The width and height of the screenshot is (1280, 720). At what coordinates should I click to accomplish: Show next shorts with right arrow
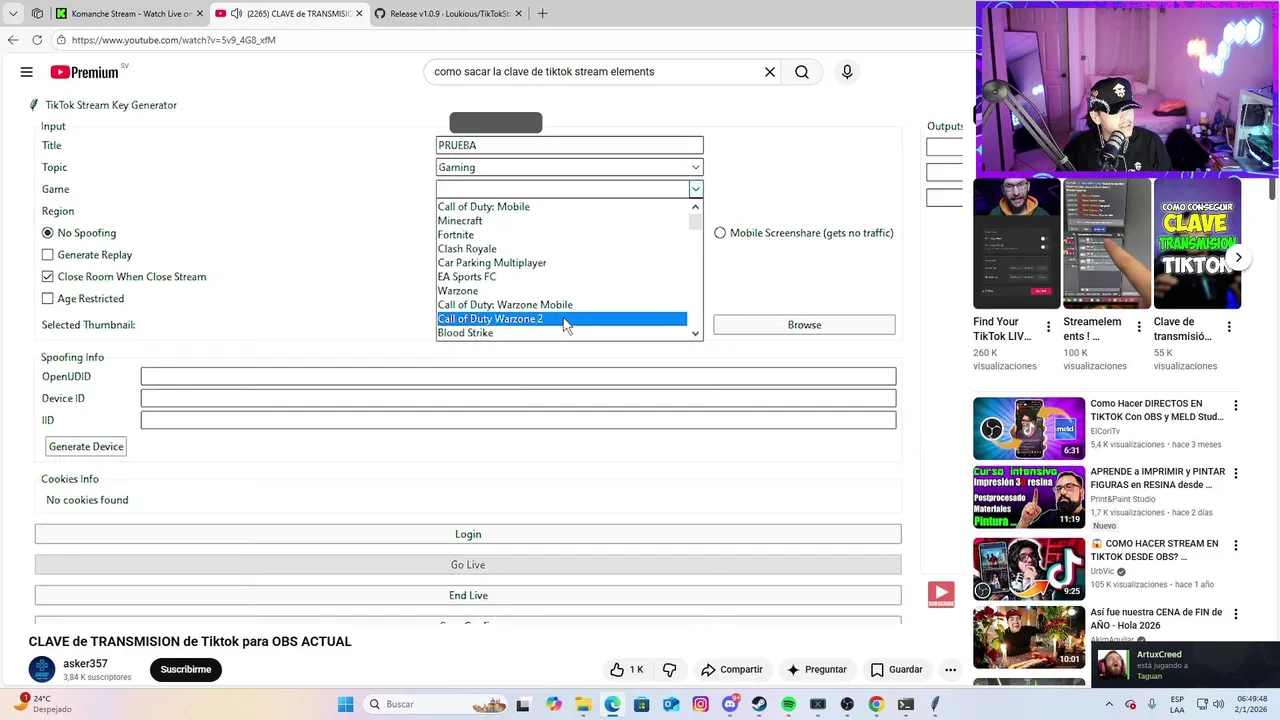[x=1238, y=258]
